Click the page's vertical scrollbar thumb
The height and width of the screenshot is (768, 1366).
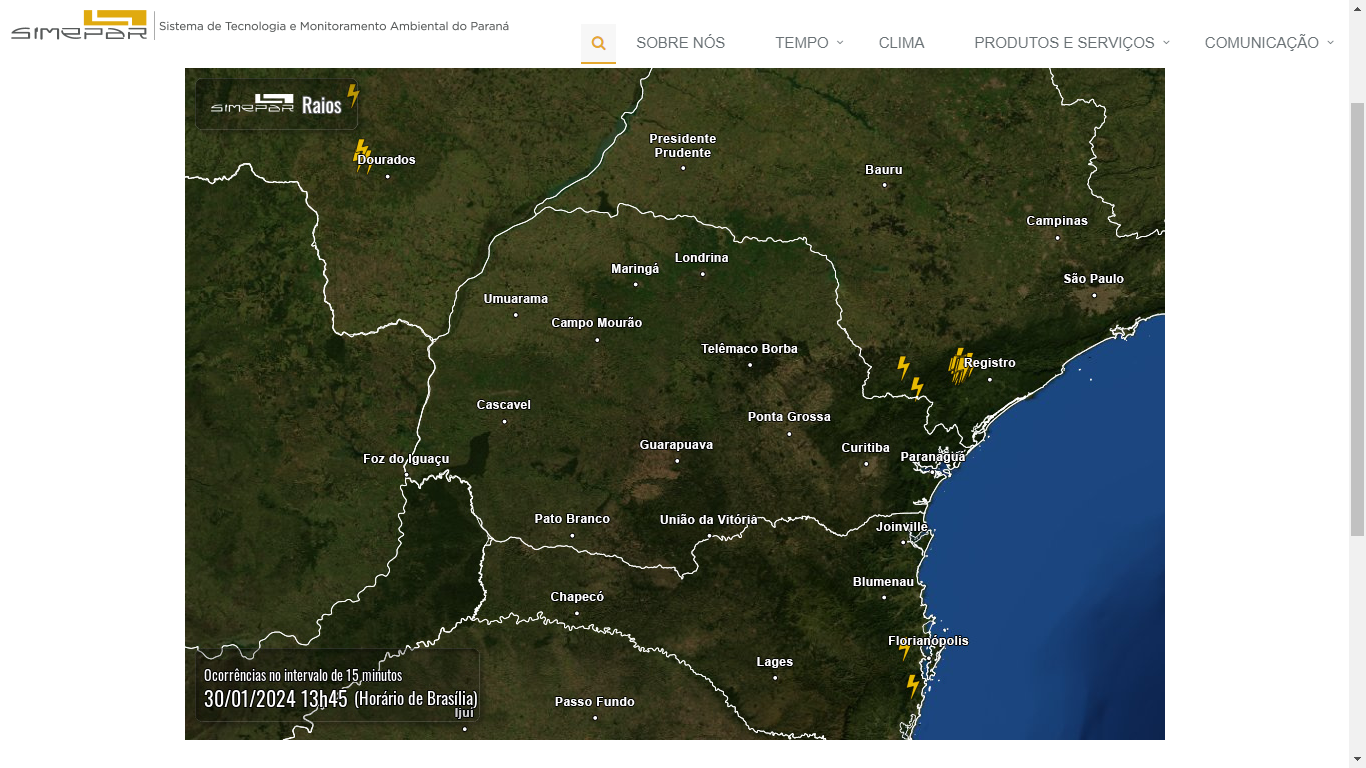[x=1357, y=320]
